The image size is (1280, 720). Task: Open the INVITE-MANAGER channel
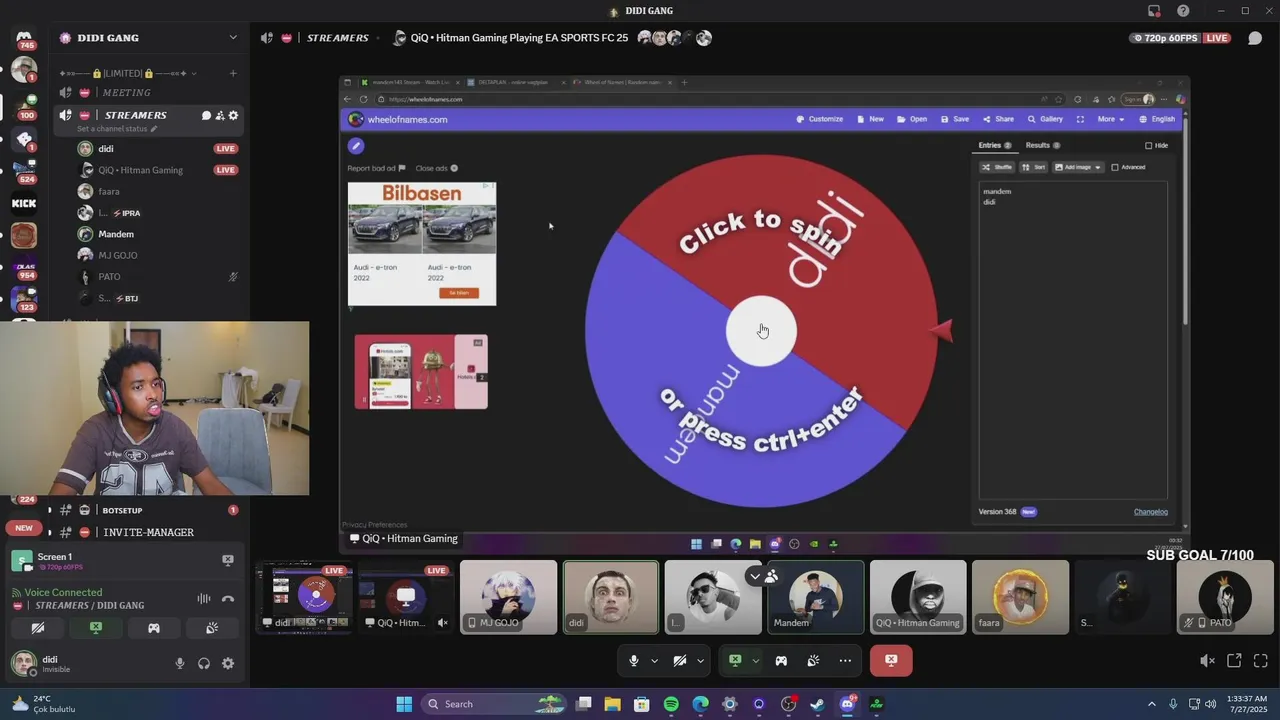coord(148,532)
